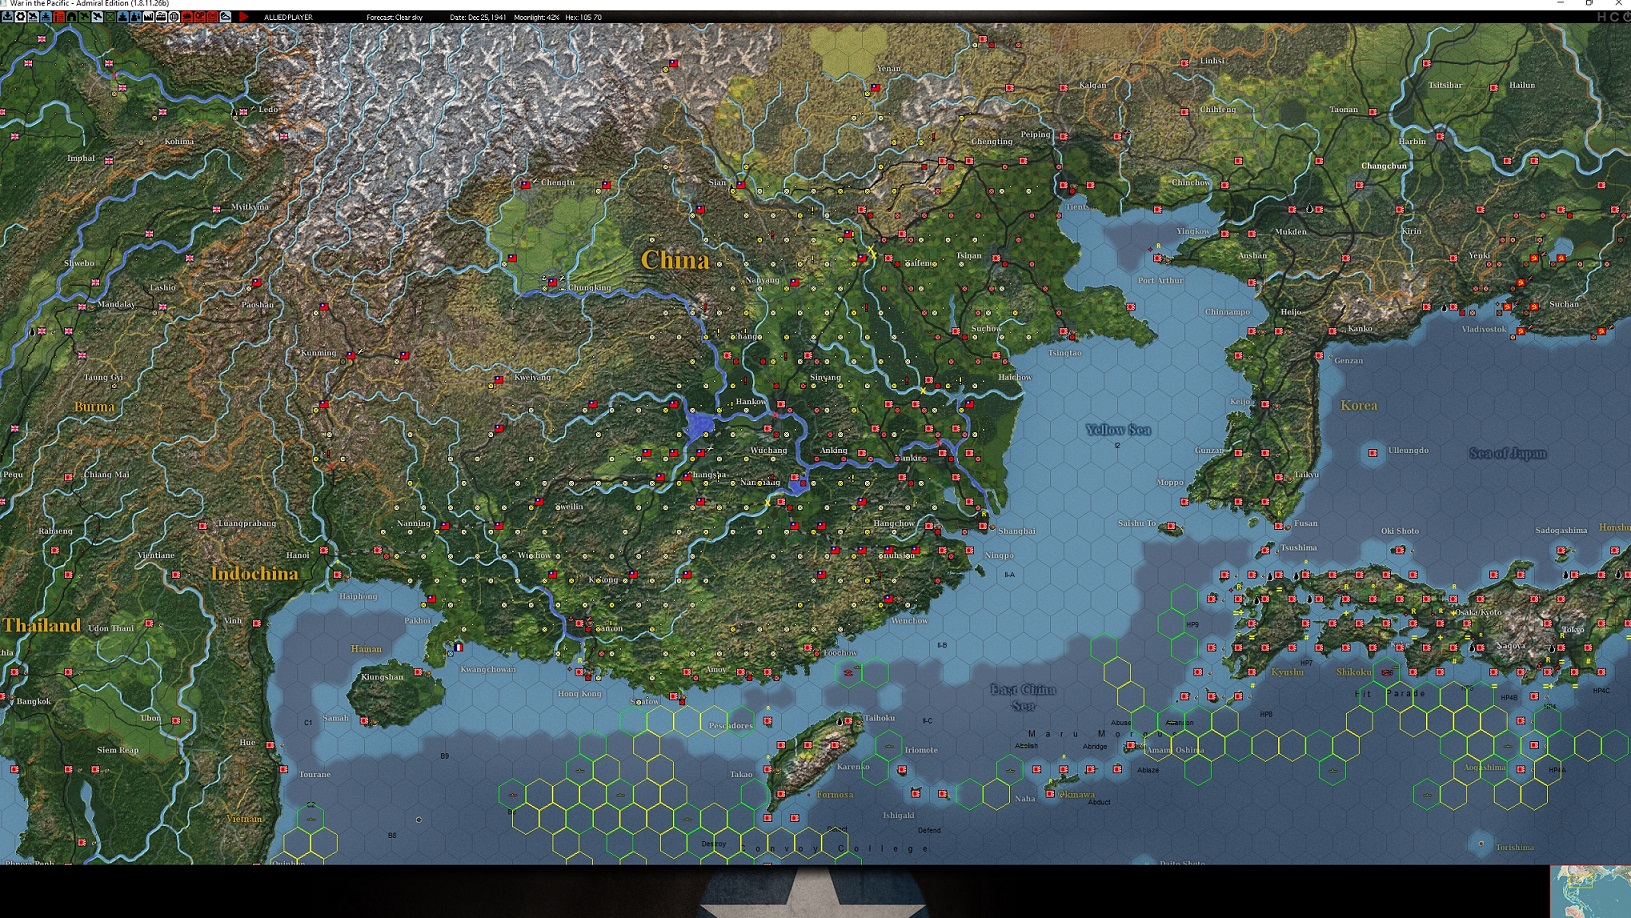The width and height of the screenshot is (1631, 918).
Task: Click the ALLIED PLAYER label
Action: pos(288,17)
